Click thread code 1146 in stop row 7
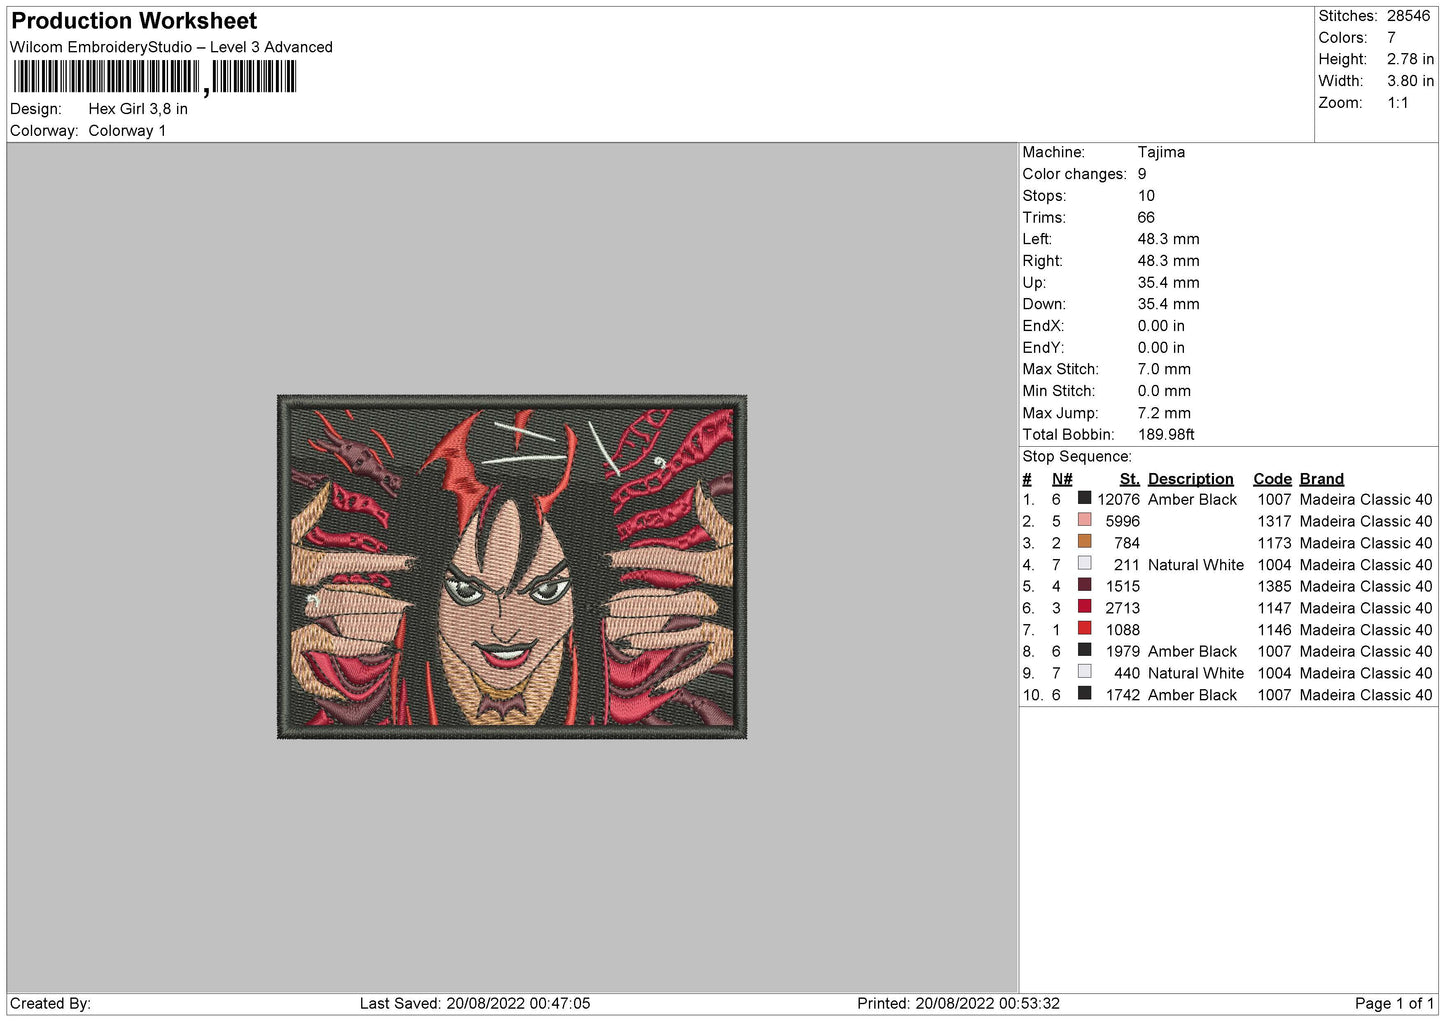Viewport: 1445px width, 1021px height. [x=1274, y=630]
